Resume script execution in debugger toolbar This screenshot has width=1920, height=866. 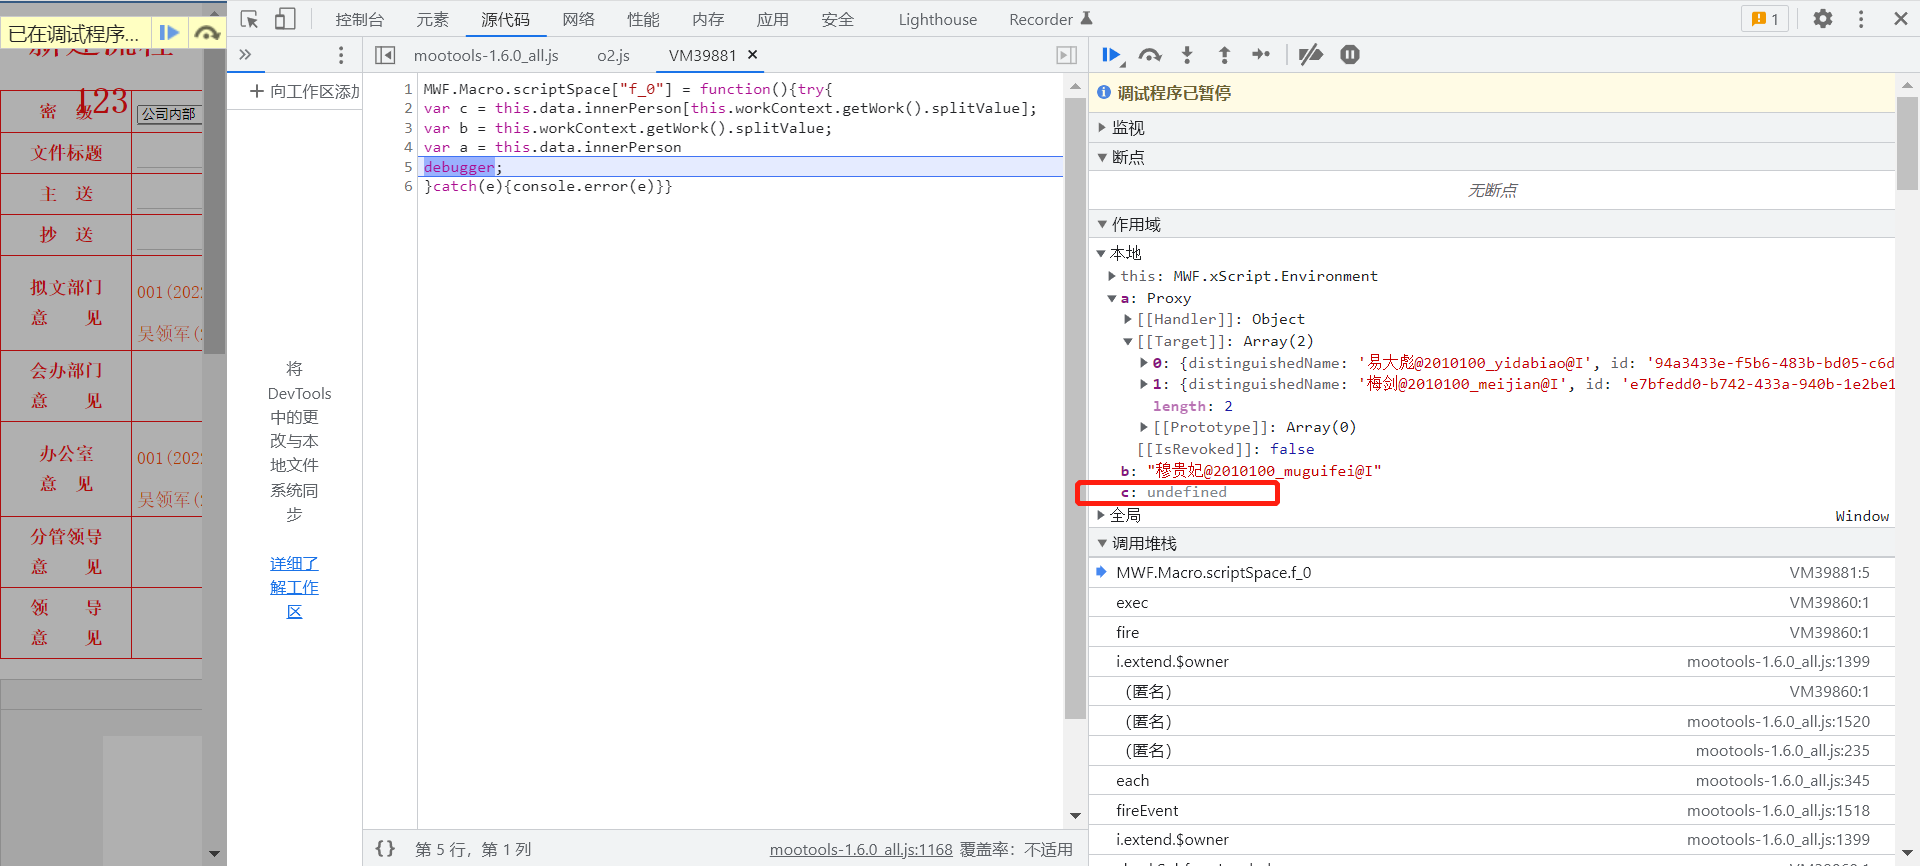click(x=1110, y=55)
